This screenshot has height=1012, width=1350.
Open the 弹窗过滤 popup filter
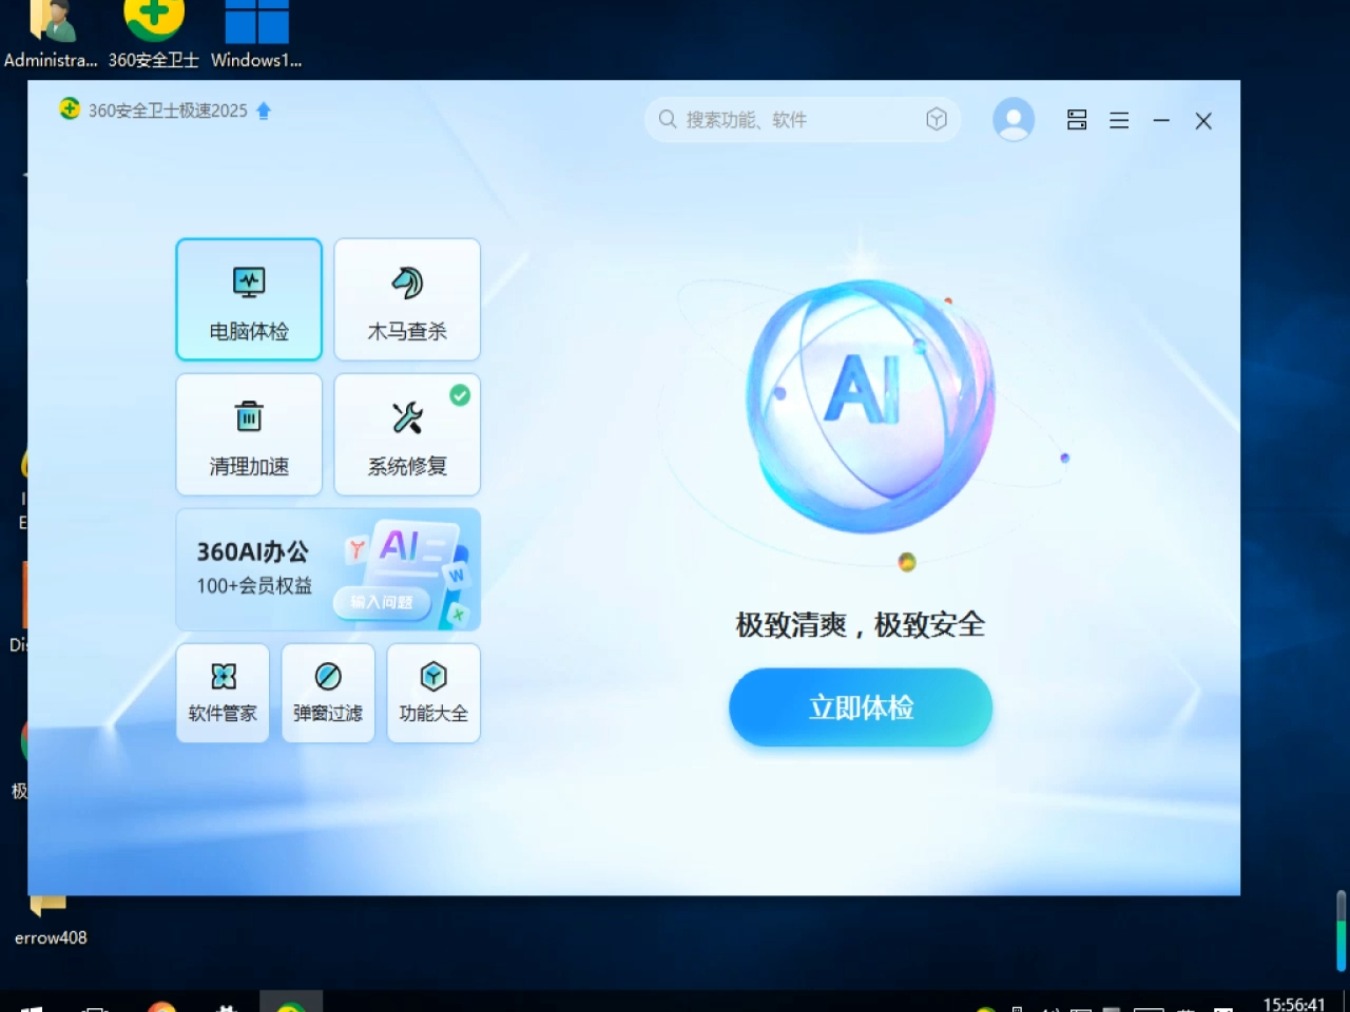328,692
